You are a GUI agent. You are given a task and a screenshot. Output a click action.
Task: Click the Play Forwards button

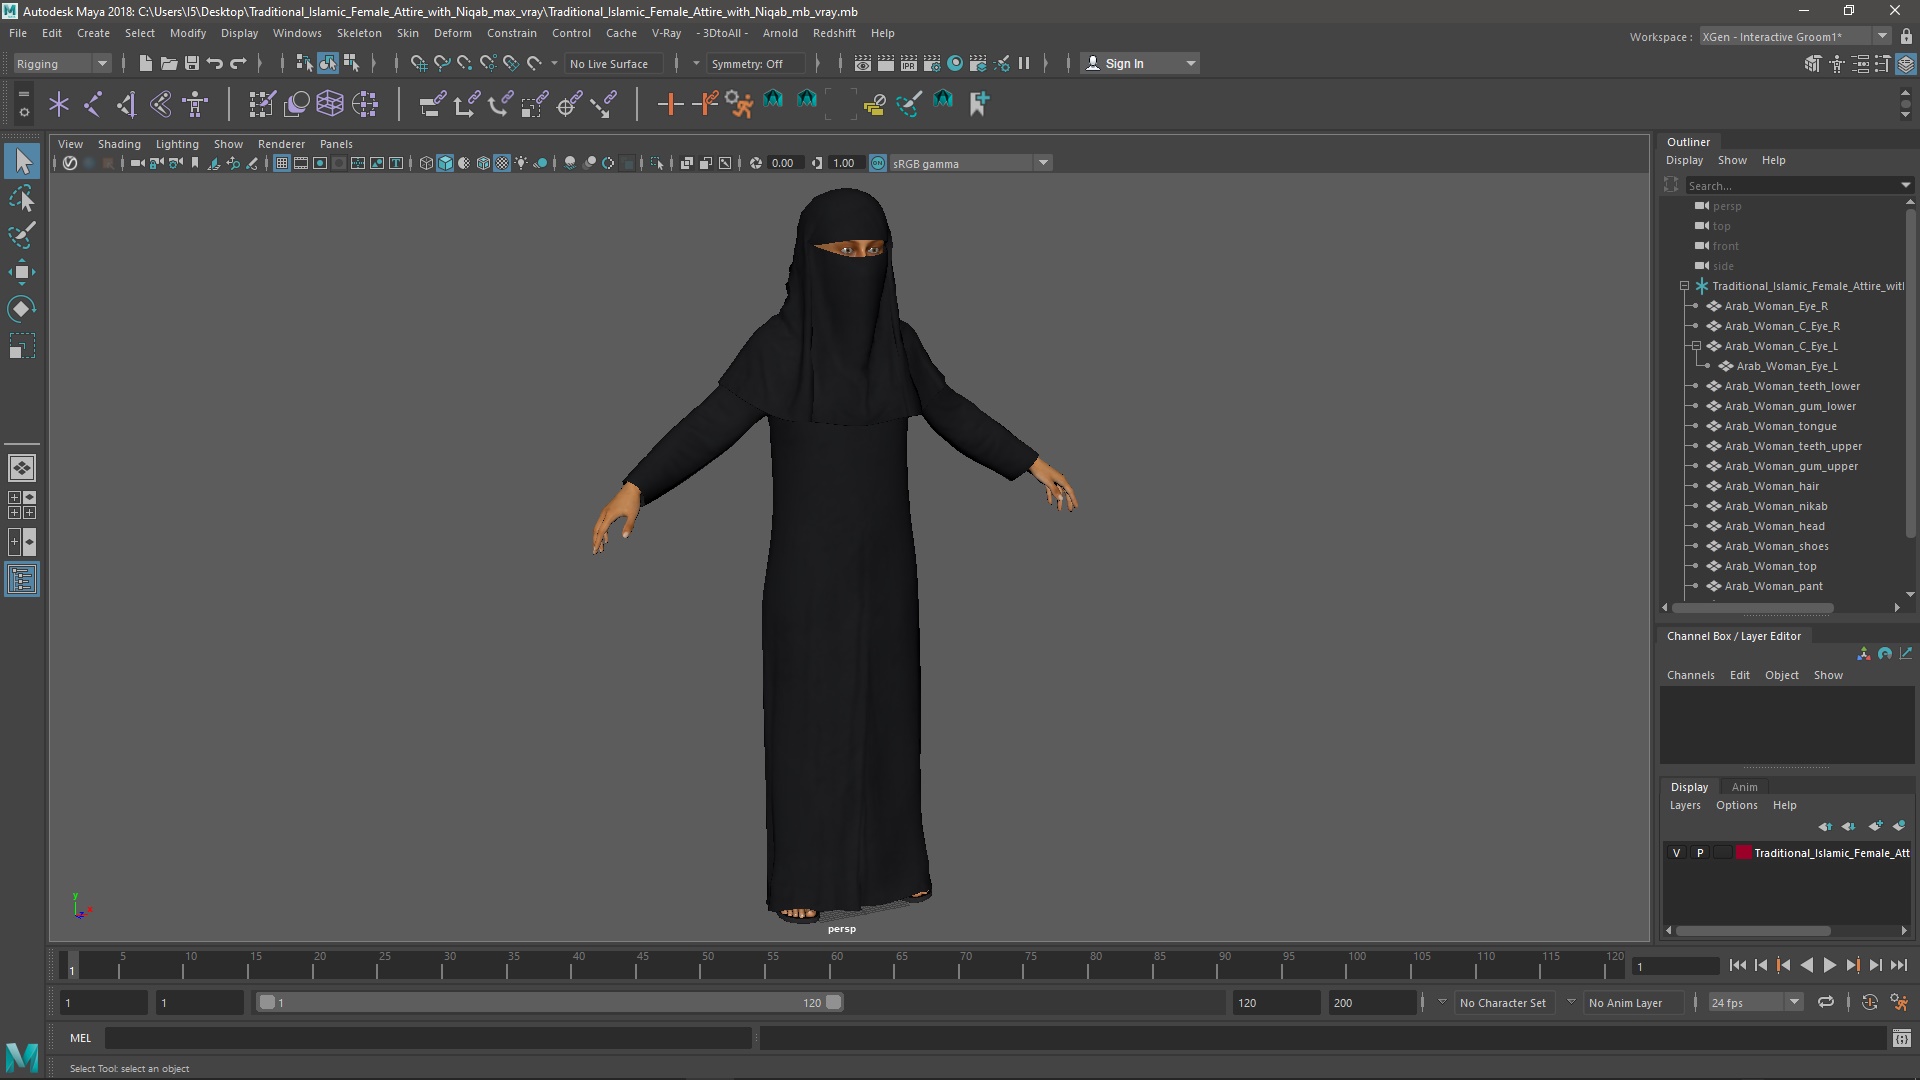click(1829, 965)
